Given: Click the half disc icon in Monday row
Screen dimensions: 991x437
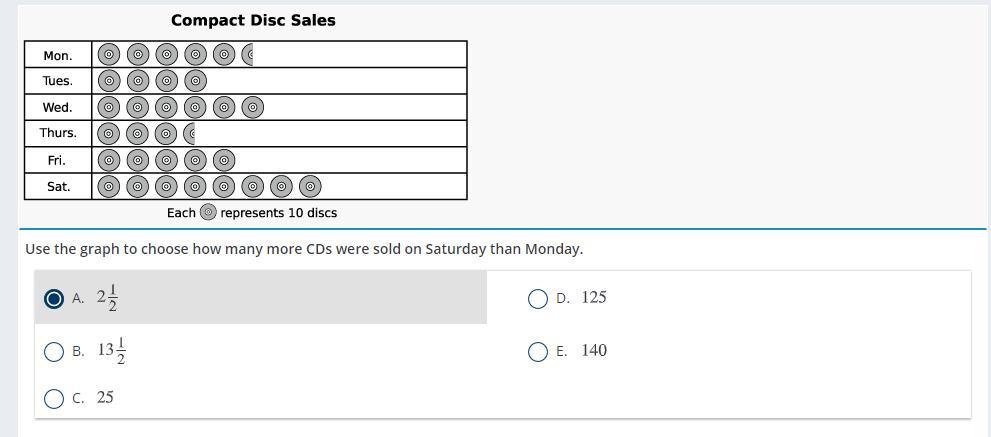Looking at the screenshot, I should 248,55.
